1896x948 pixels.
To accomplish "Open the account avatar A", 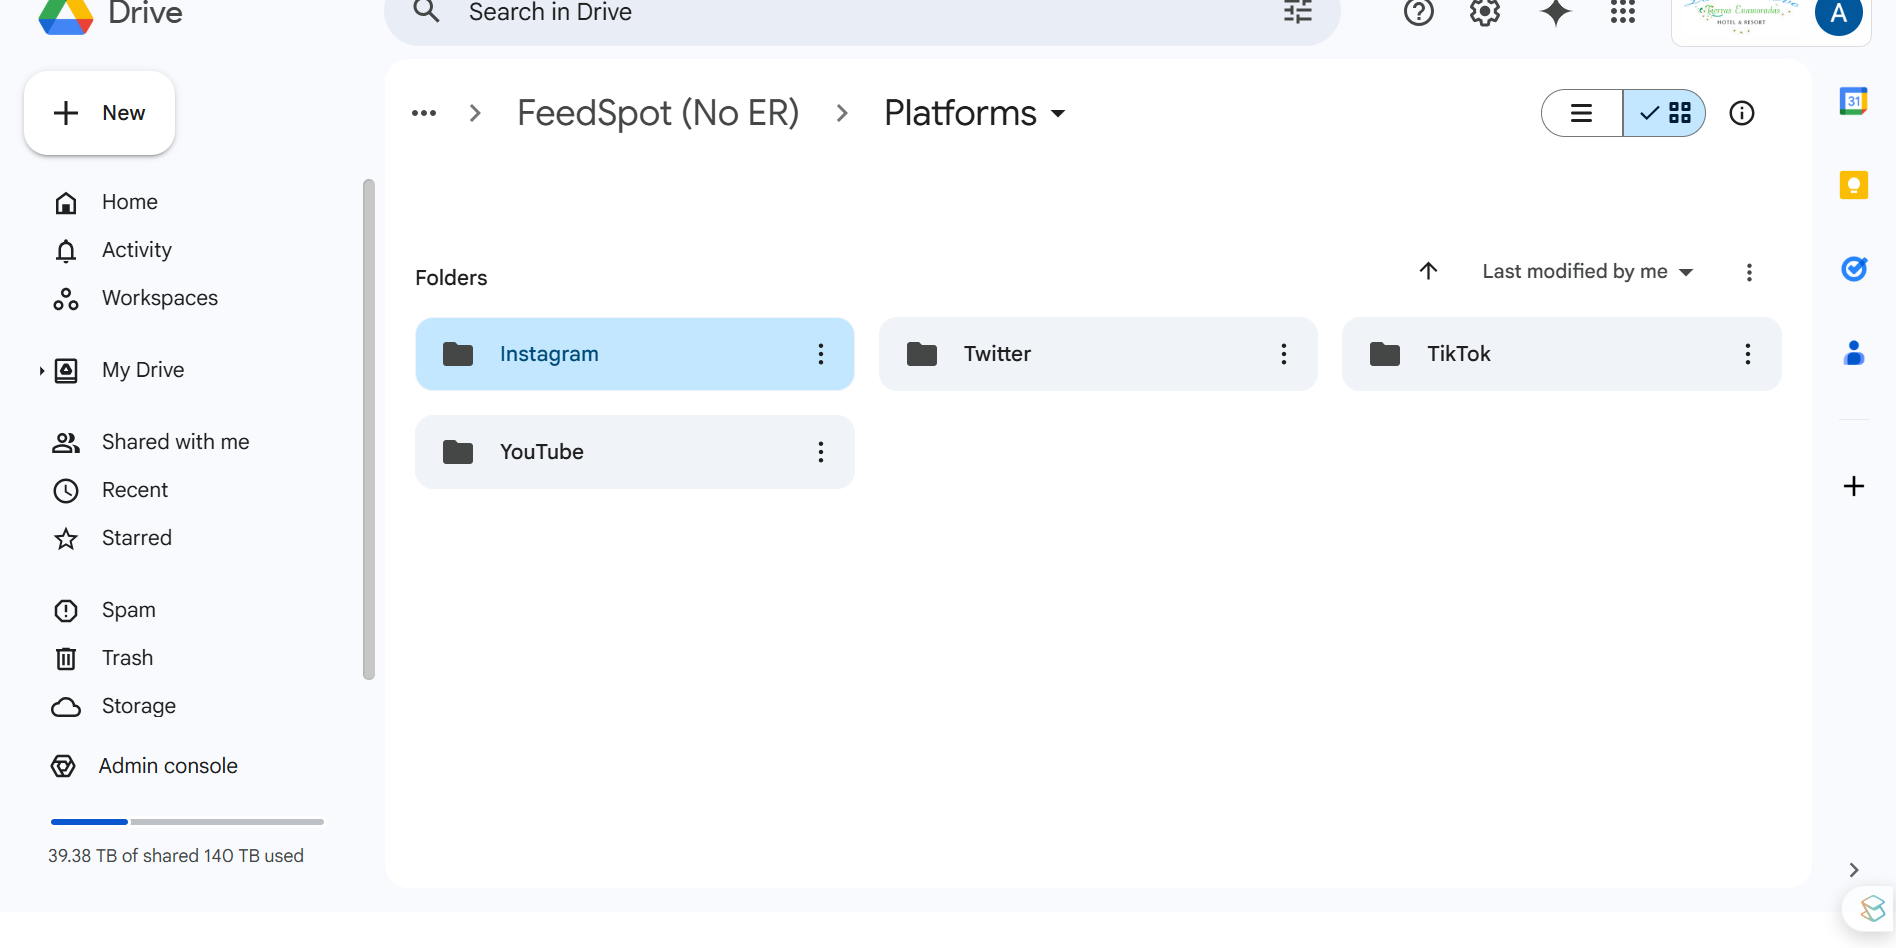I will pos(1838,14).
